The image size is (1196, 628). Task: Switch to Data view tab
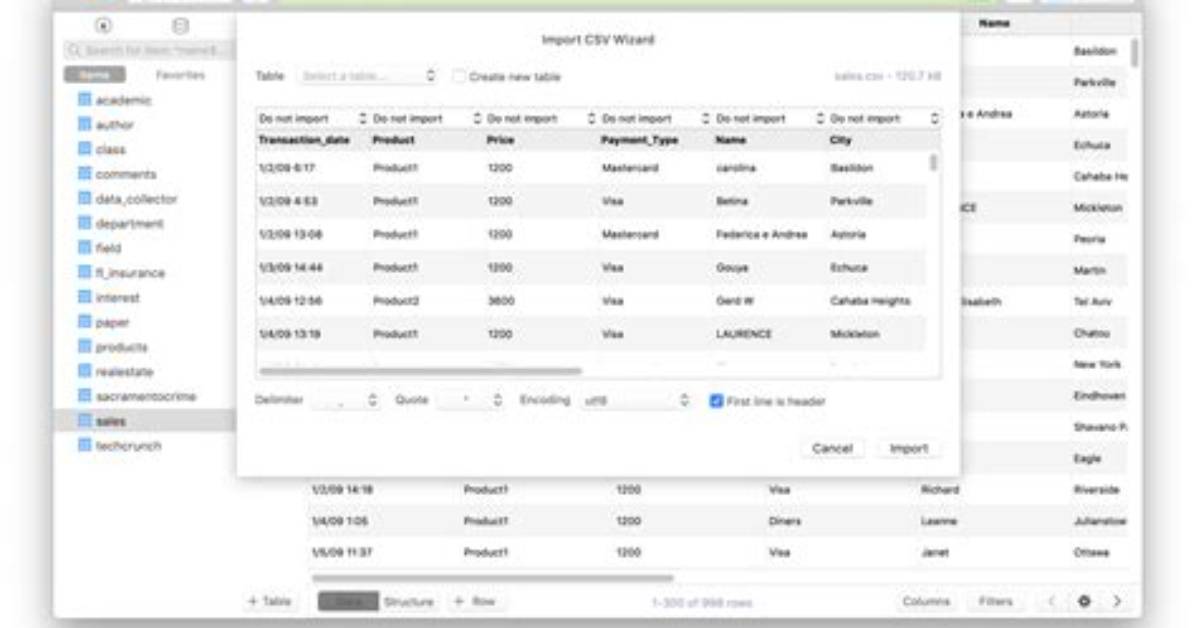tap(349, 601)
